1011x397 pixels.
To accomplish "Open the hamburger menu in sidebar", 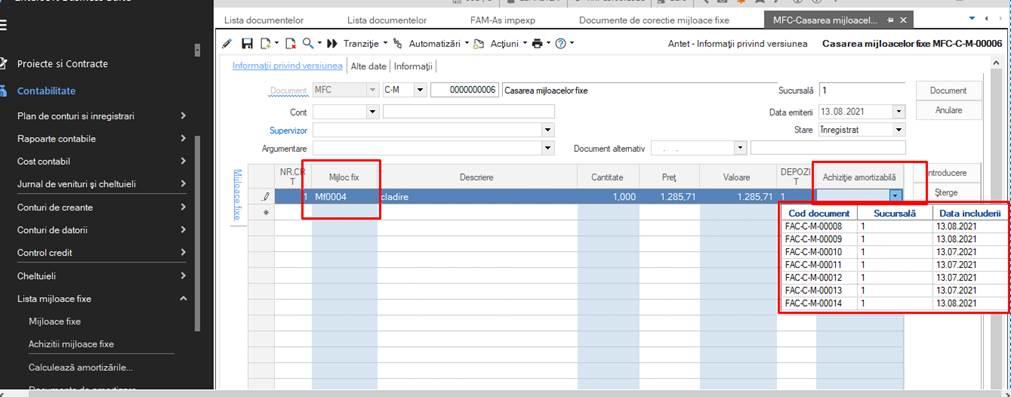I will pyautogui.click(x=3, y=24).
